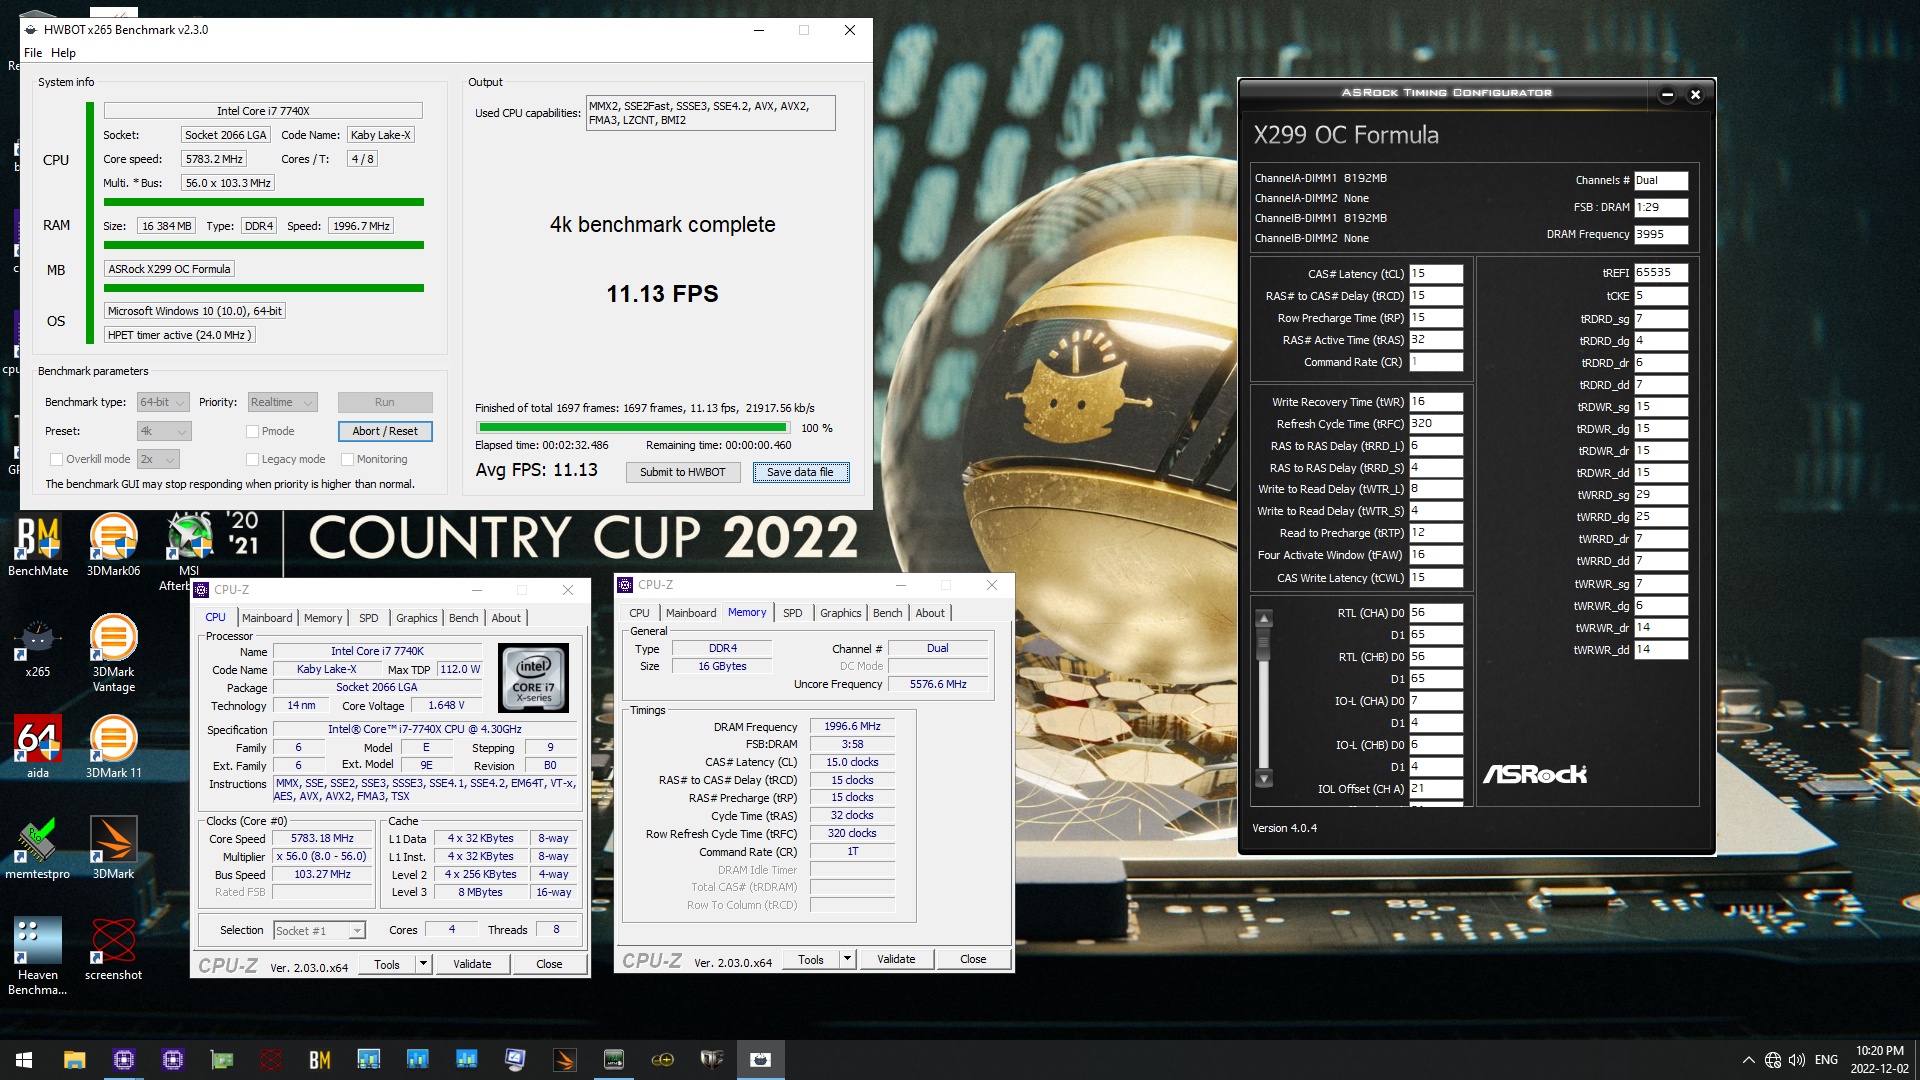Click the Abort / Reset button

[x=385, y=431]
